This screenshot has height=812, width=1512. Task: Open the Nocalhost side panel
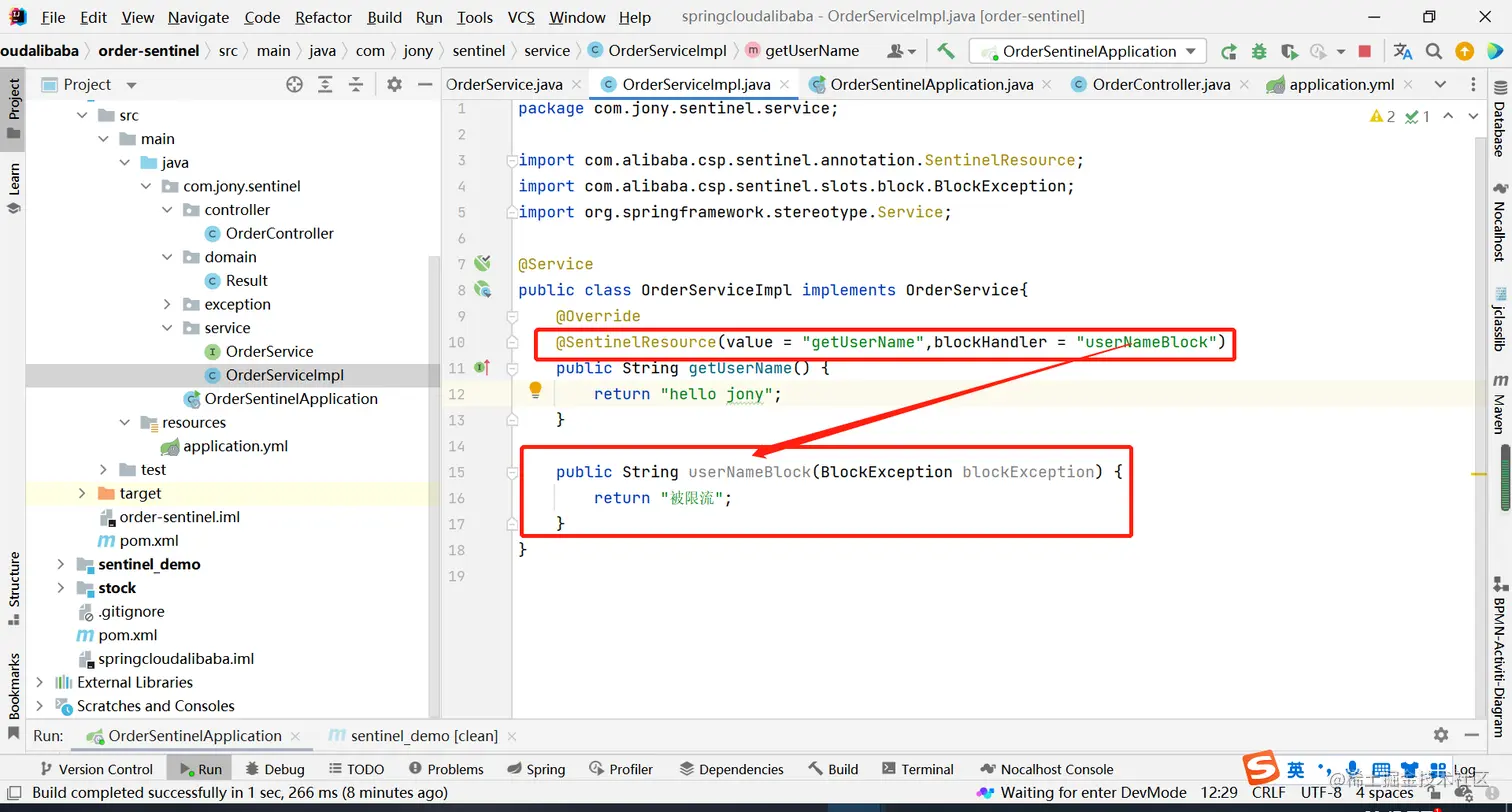[1499, 223]
